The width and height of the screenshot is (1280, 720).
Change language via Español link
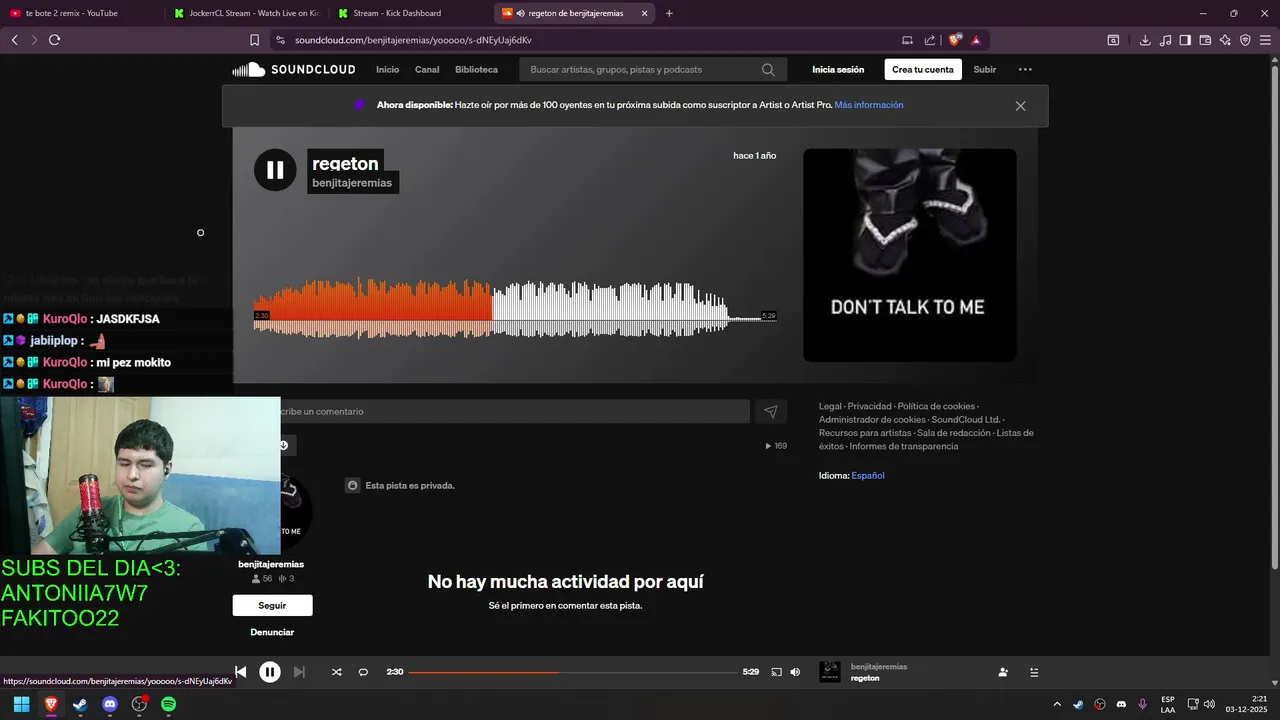point(868,476)
